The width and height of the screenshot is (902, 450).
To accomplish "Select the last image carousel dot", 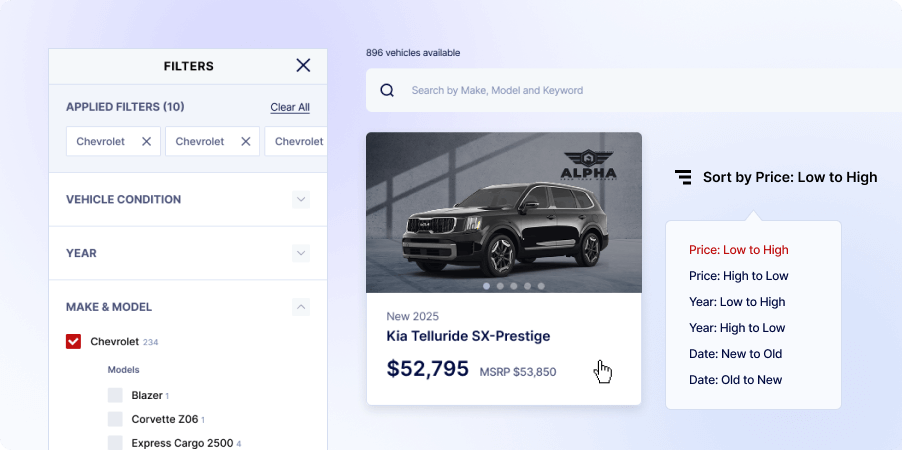I will point(541,286).
